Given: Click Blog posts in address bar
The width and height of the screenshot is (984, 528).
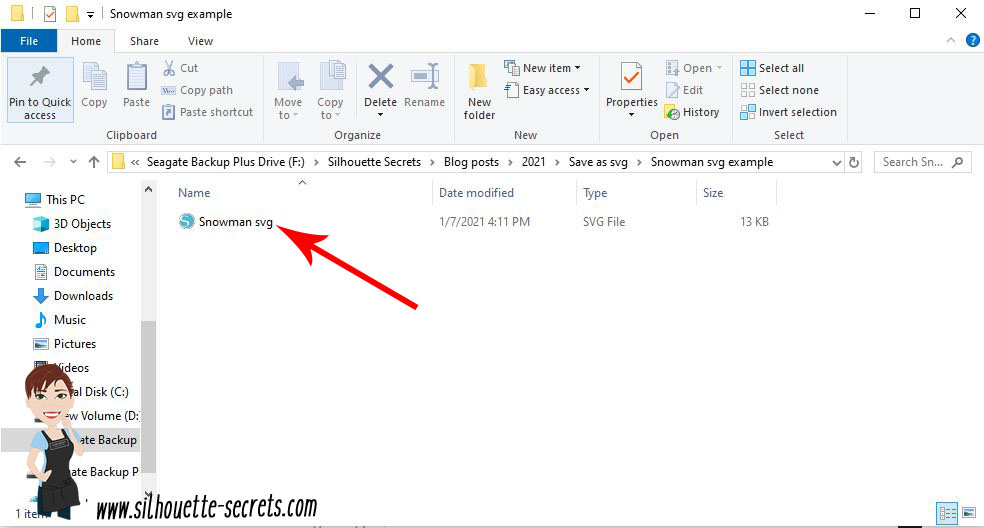Looking at the screenshot, I should [471, 162].
